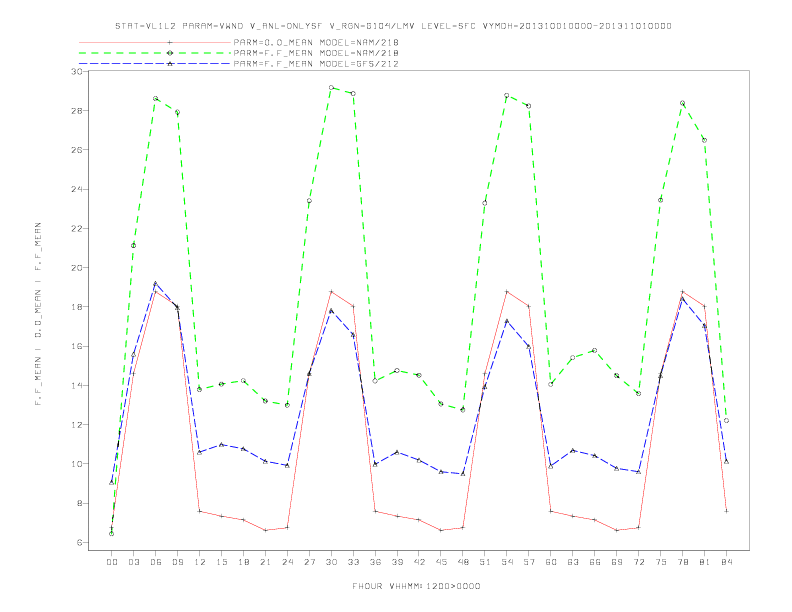Screen dimensions: 792x612
Task: Click x-axis tick label 30
Action: (331, 562)
